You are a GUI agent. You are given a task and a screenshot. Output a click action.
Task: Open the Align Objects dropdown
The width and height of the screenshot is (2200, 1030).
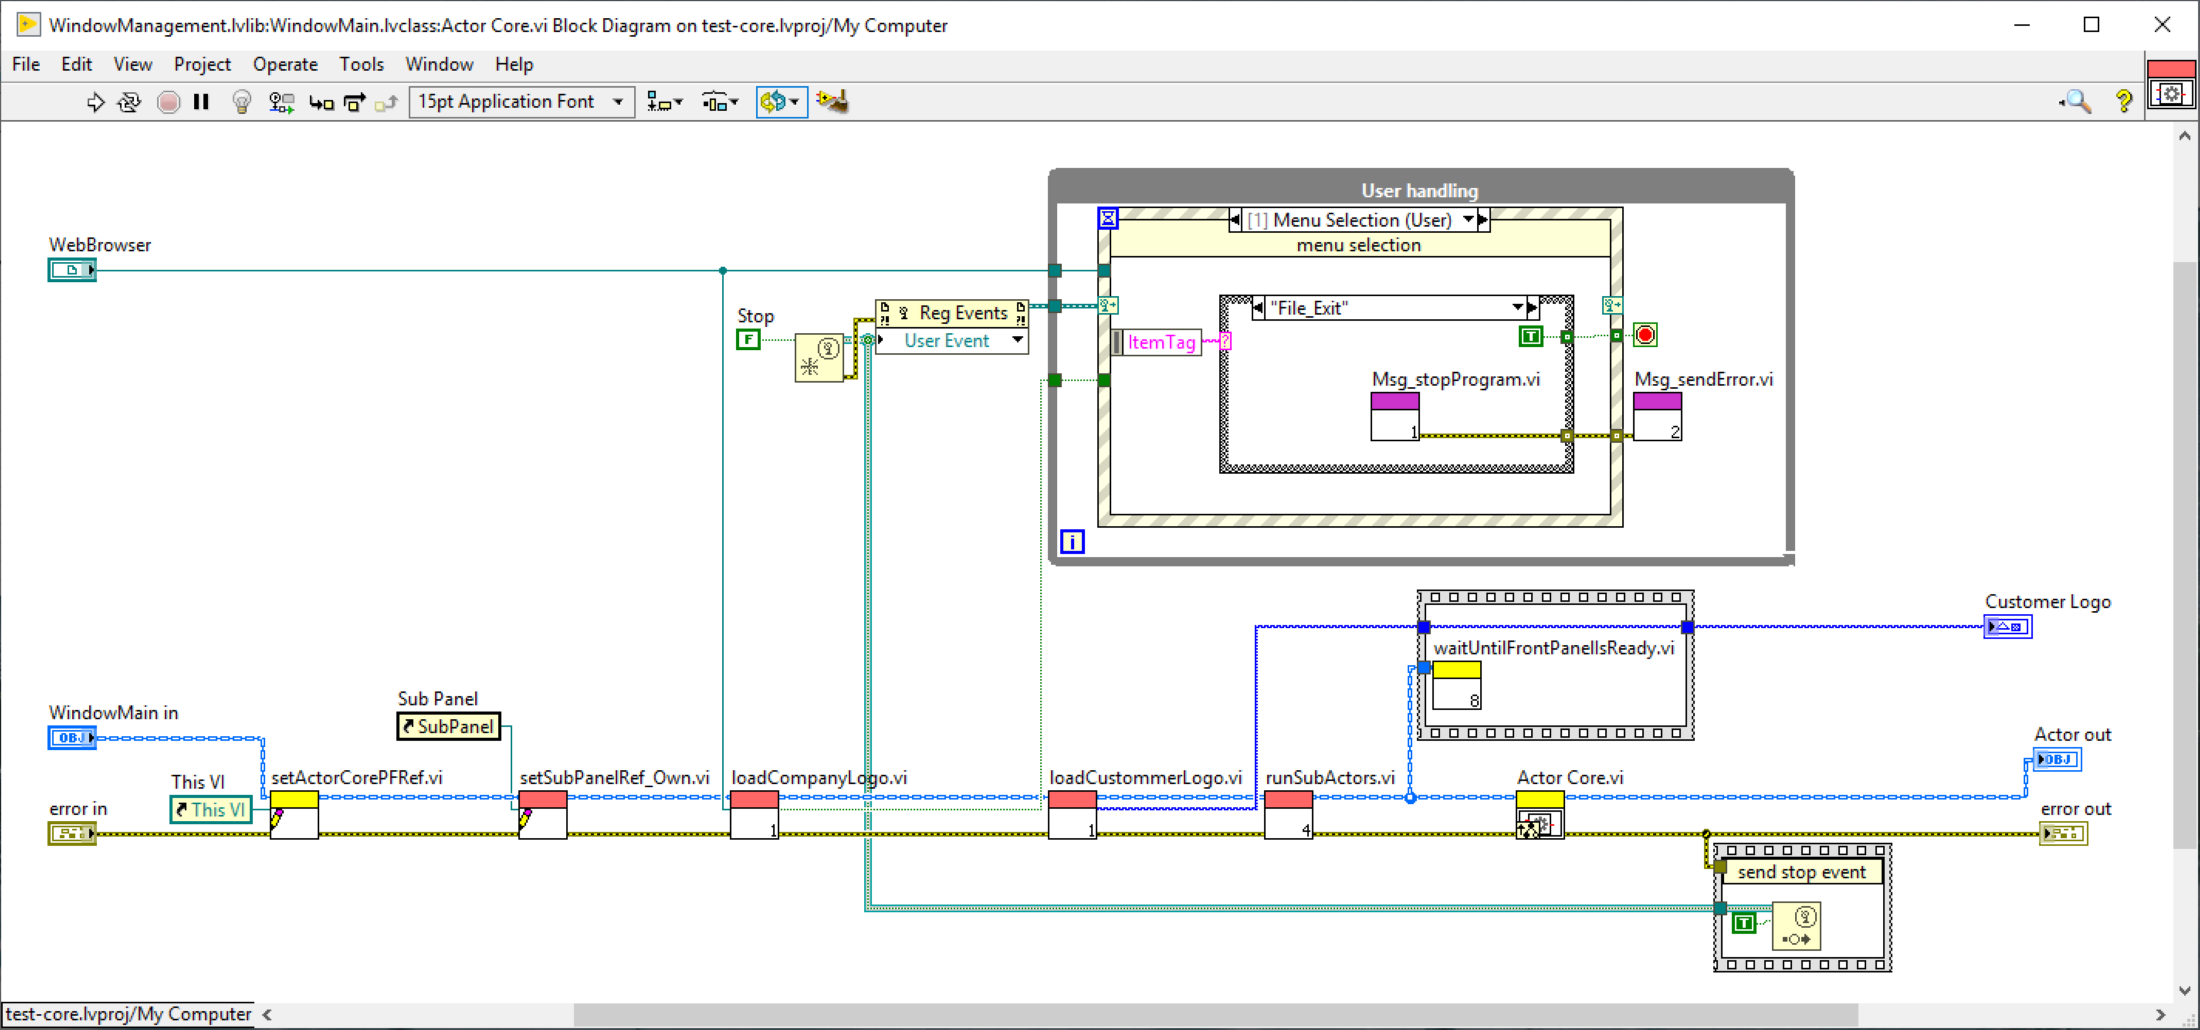664,102
